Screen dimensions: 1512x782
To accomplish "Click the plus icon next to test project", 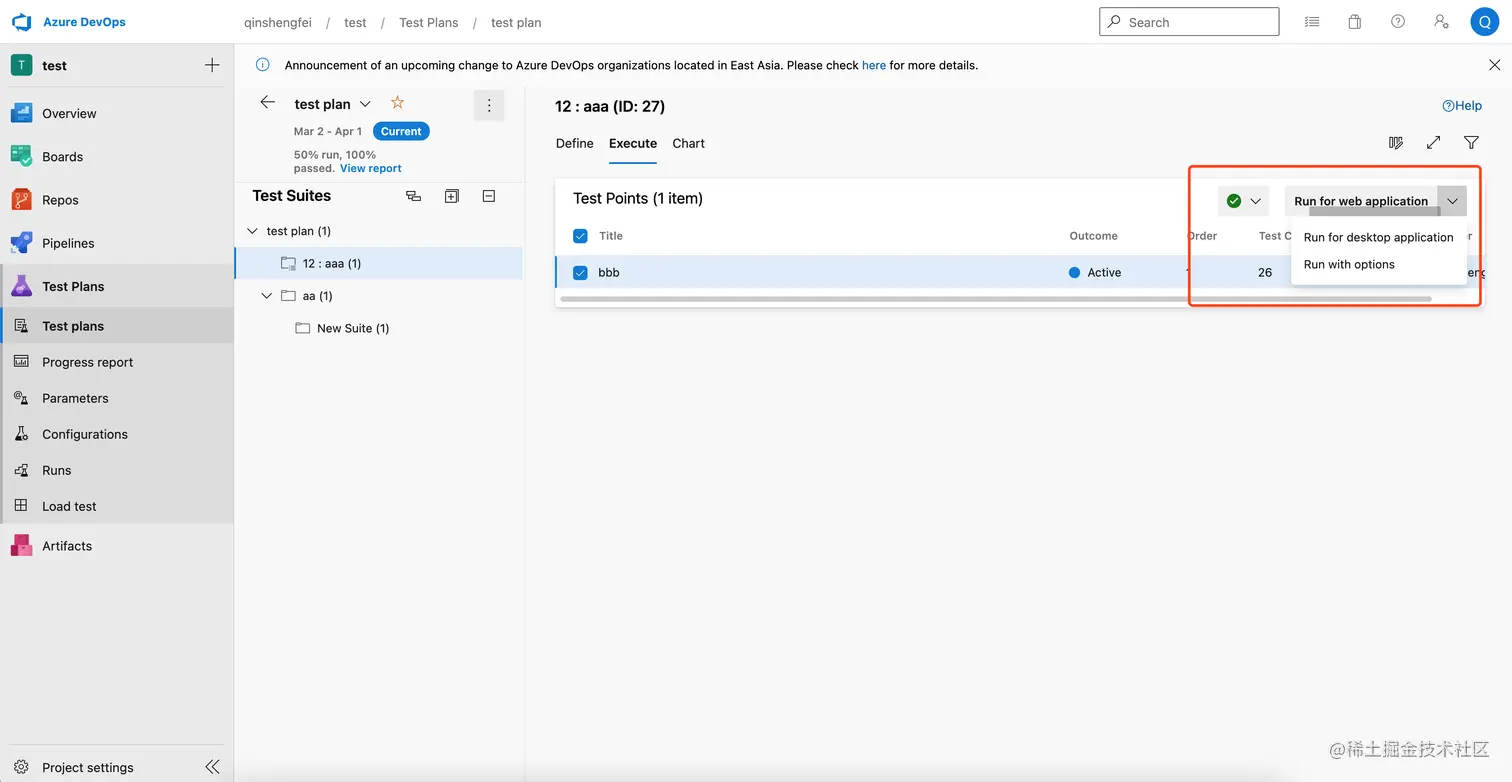I will [x=212, y=65].
